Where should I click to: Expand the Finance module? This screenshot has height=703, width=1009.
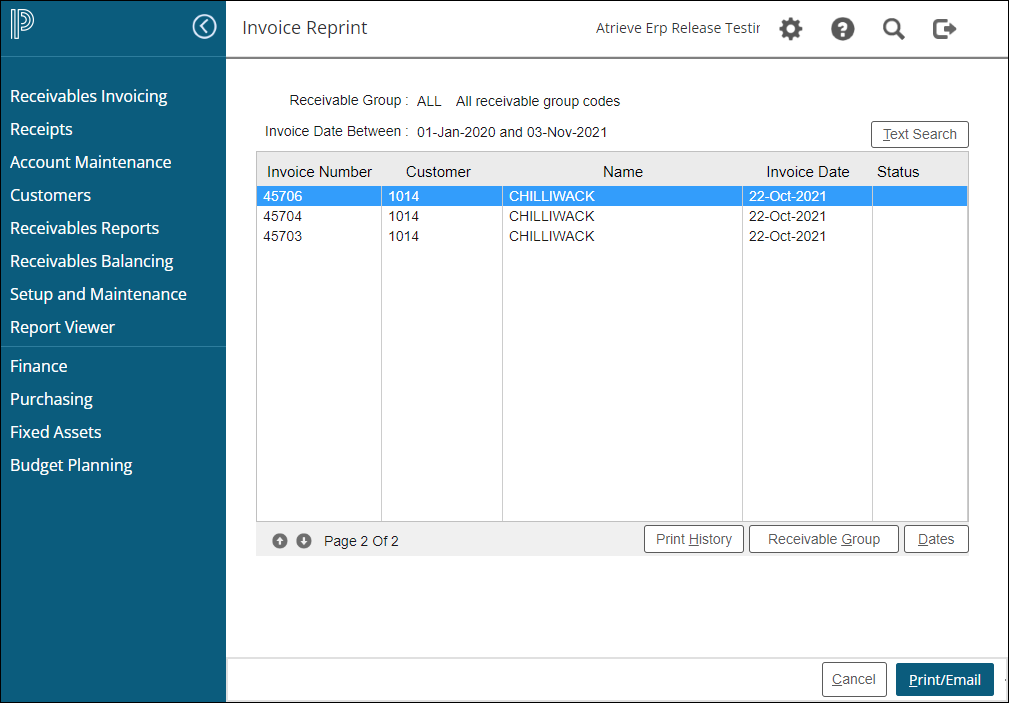click(x=39, y=366)
